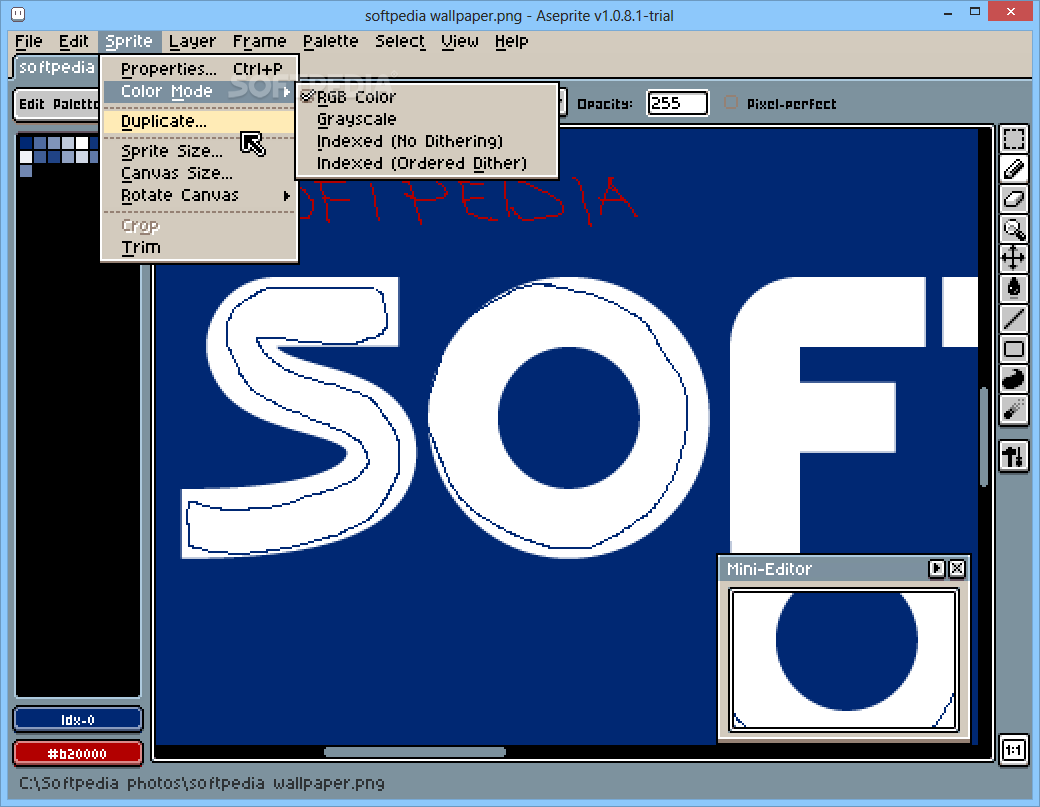This screenshot has width=1040, height=807.
Task: Click the Edit Palette button
Action: coord(58,104)
